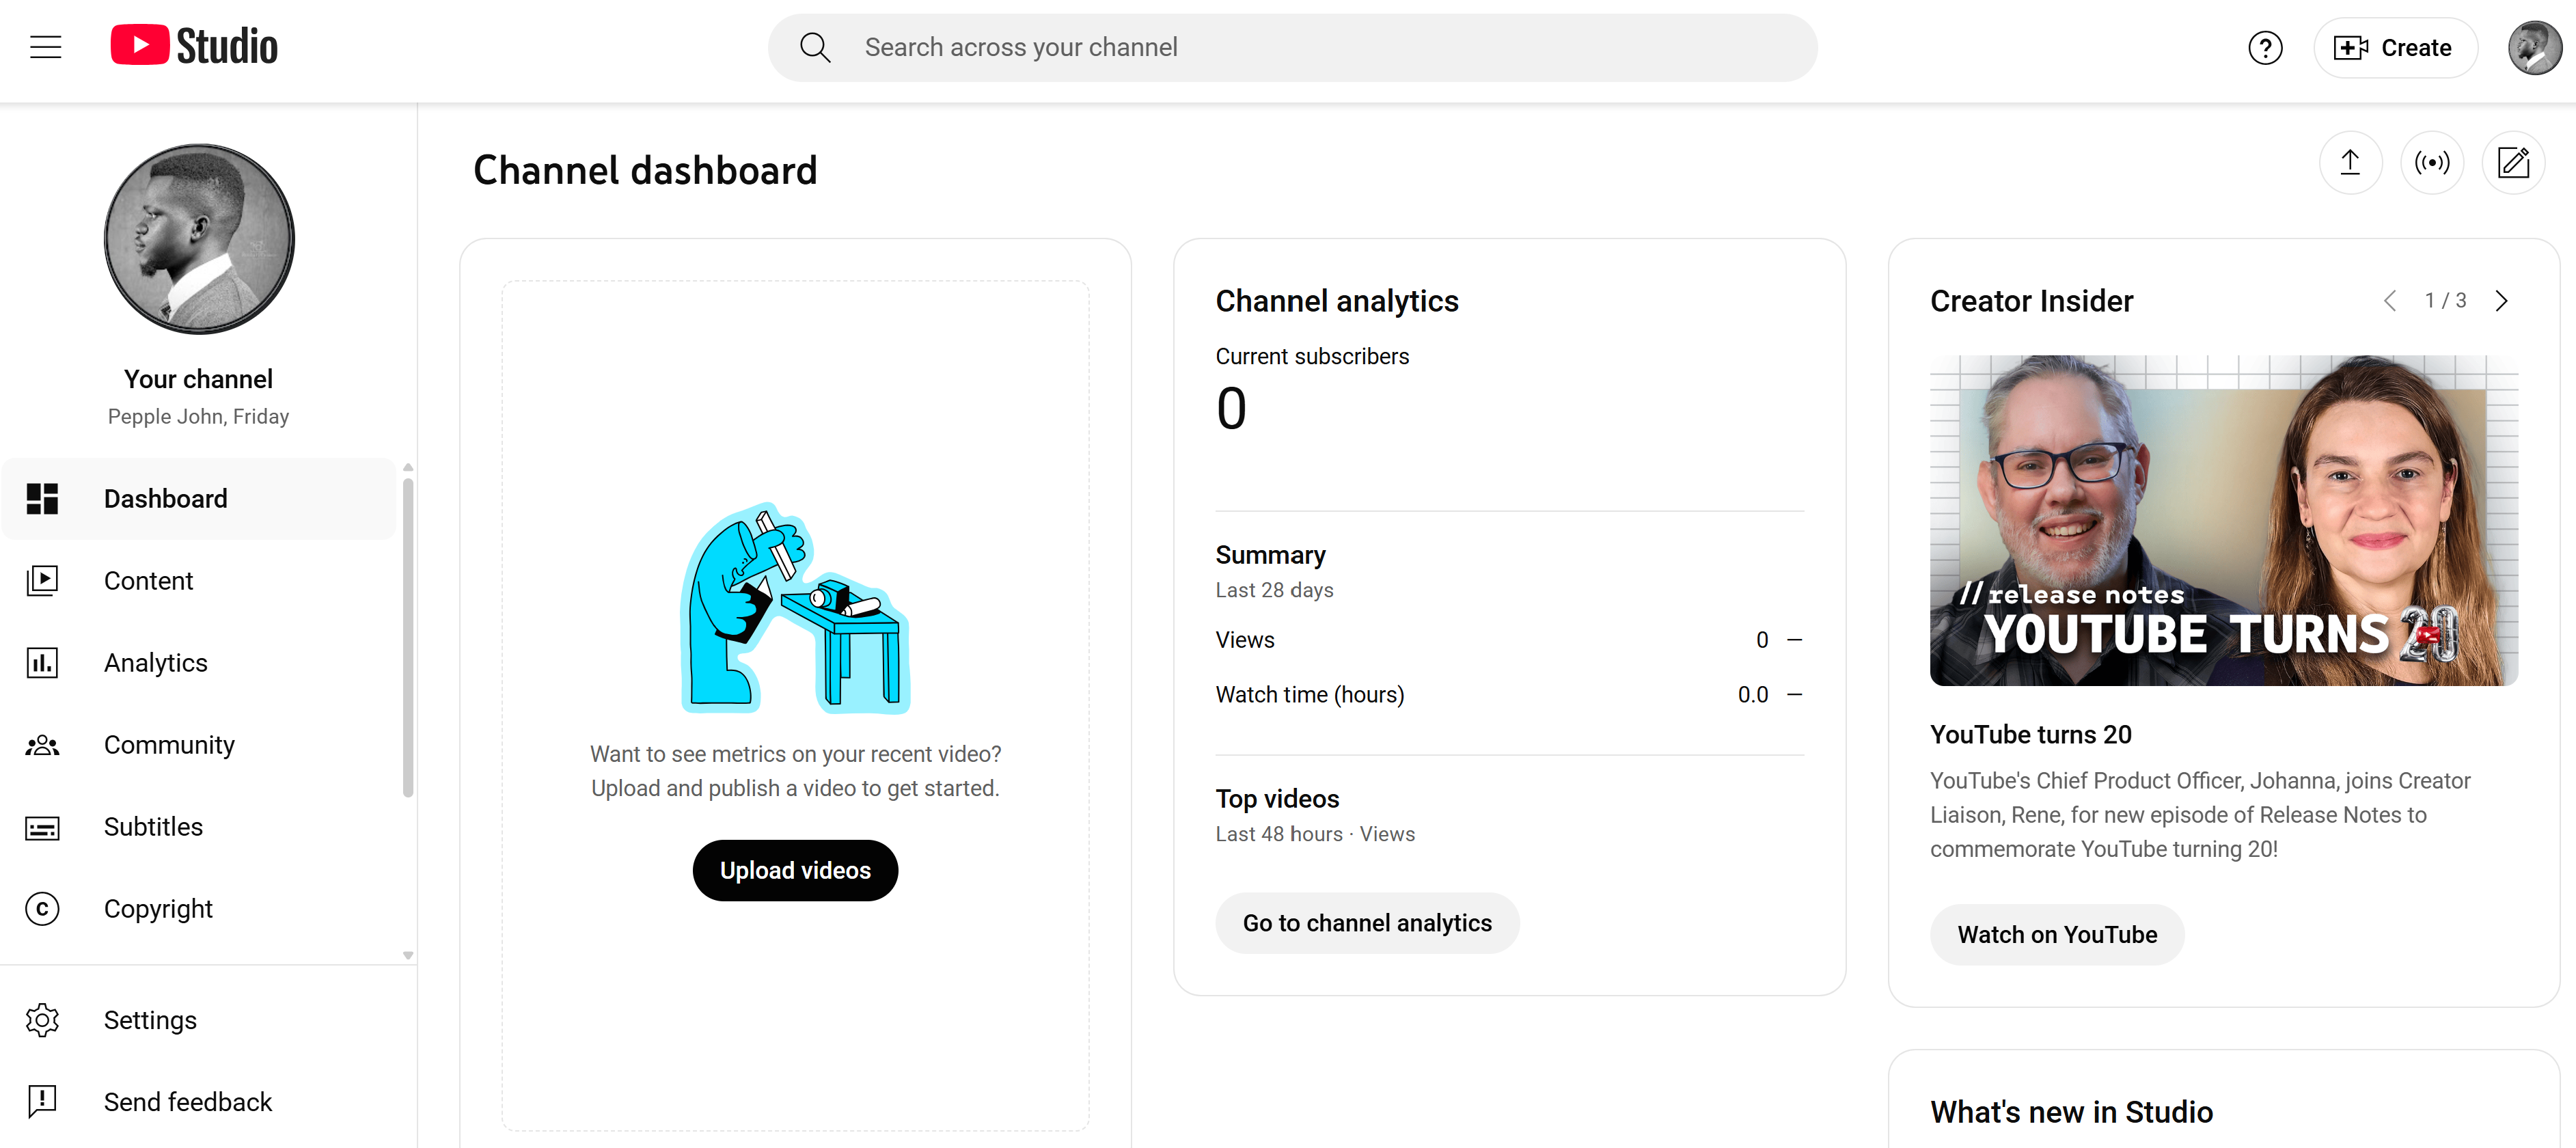This screenshot has height=1148, width=2576.
Task: Open the account avatar menu
Action: [x=2533, y=48]
